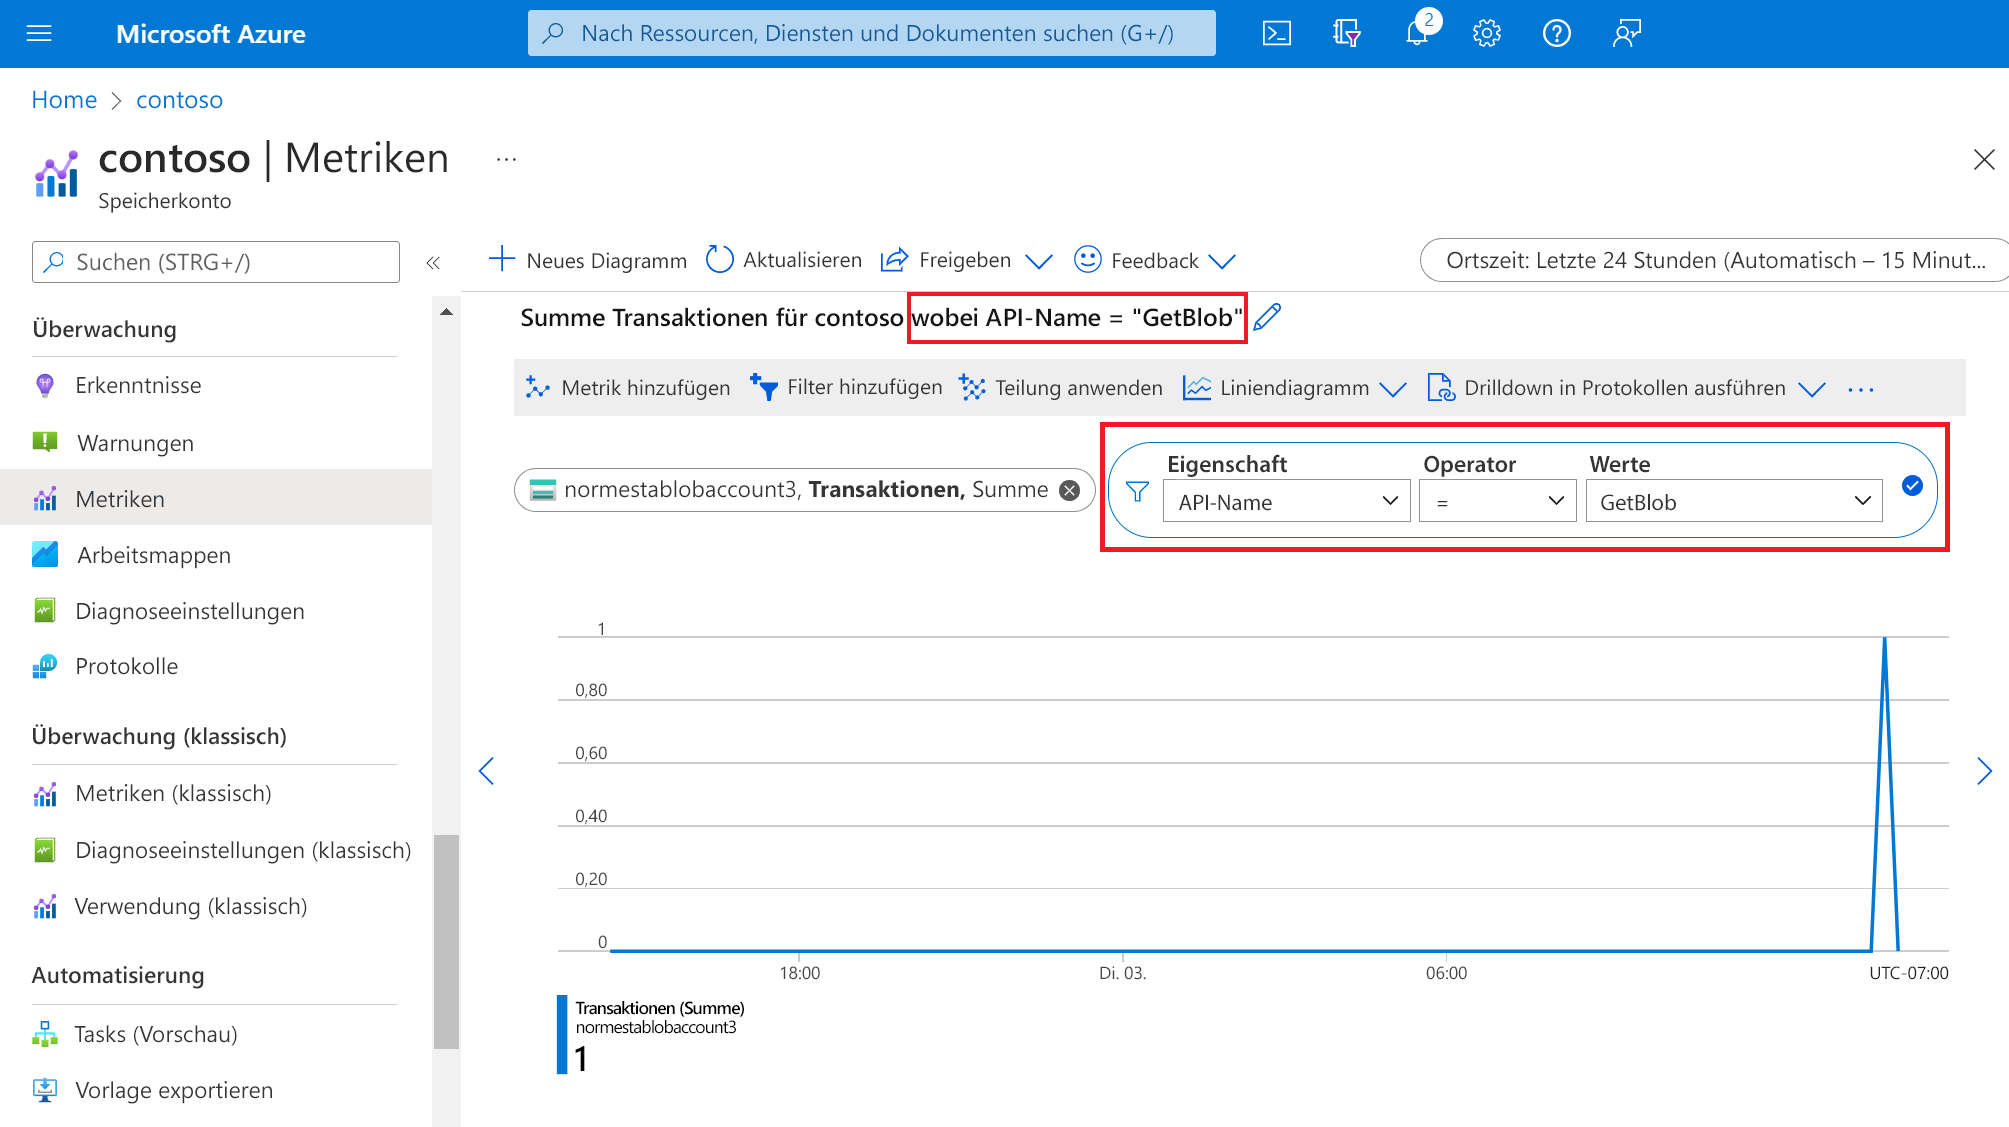Go to Home breadcrumb
The image size is (2009, 1127).
point(64,100)
